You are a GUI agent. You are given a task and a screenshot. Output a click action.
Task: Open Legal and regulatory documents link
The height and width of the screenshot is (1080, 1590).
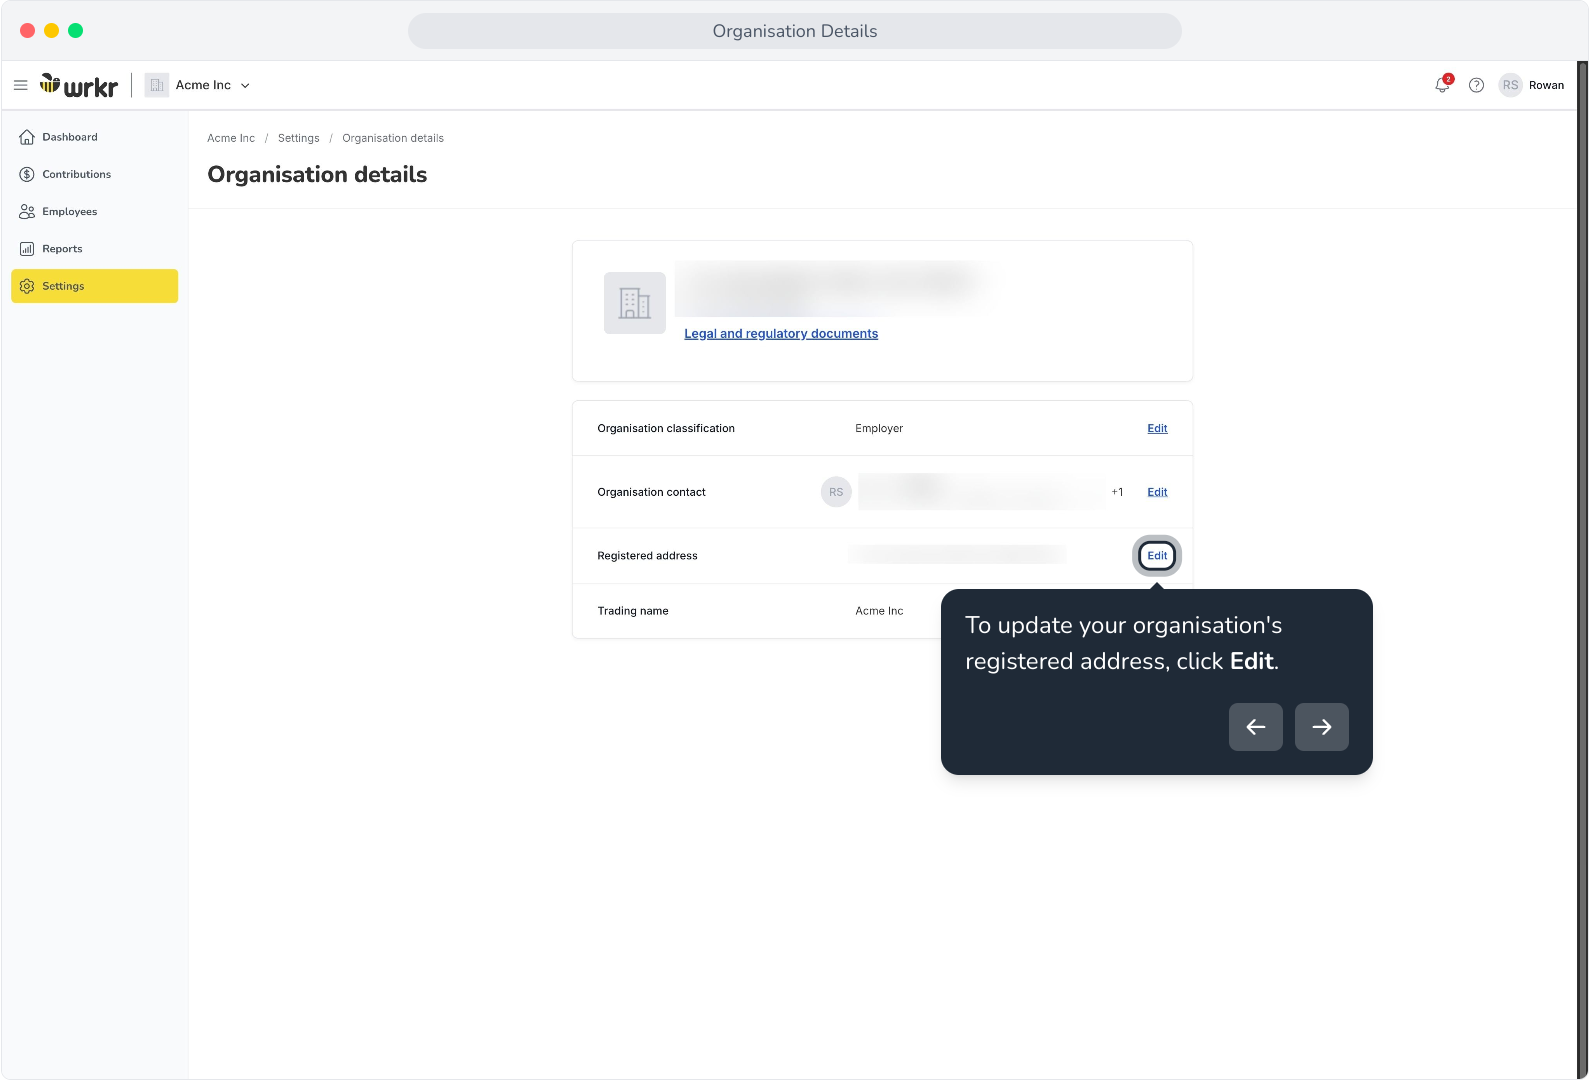[781, 334]
